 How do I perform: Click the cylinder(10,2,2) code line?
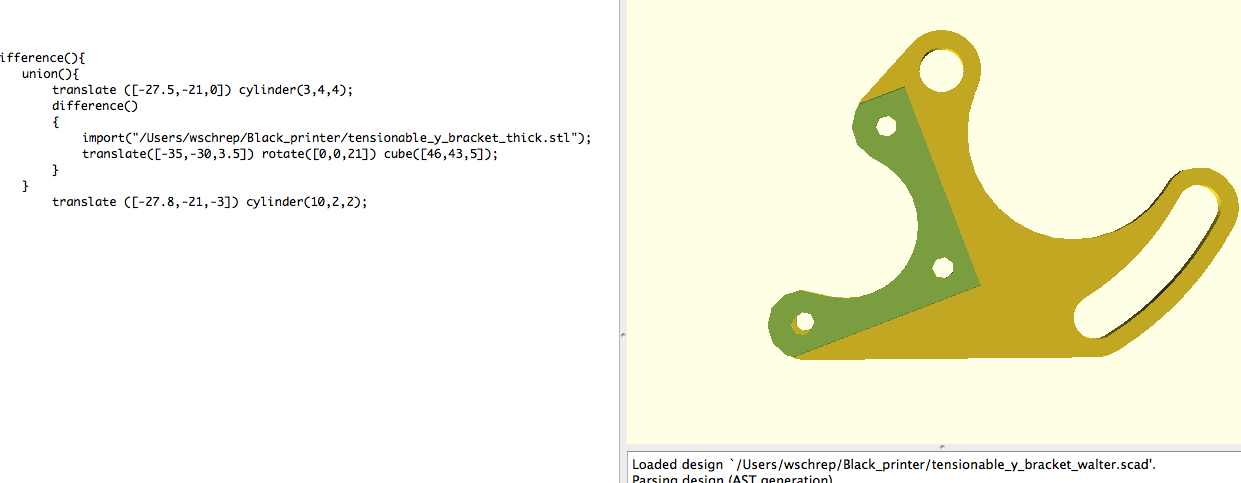point(210,202)
